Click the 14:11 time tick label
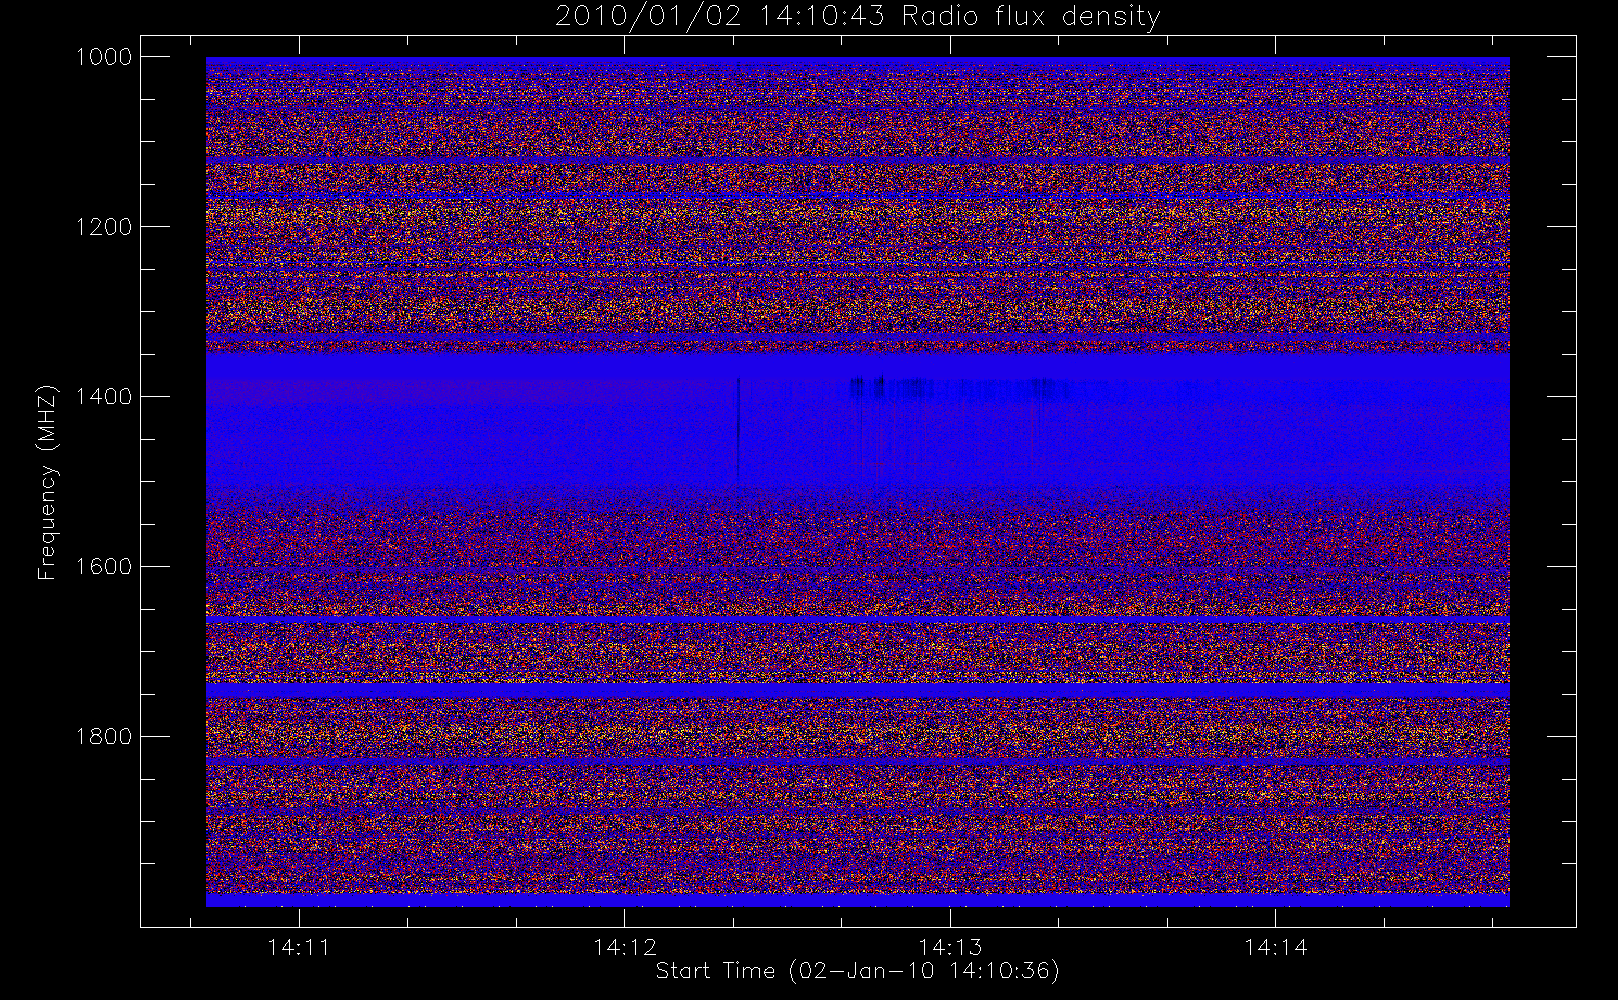The image size is (1618, 1000). (x=299, y=947)
